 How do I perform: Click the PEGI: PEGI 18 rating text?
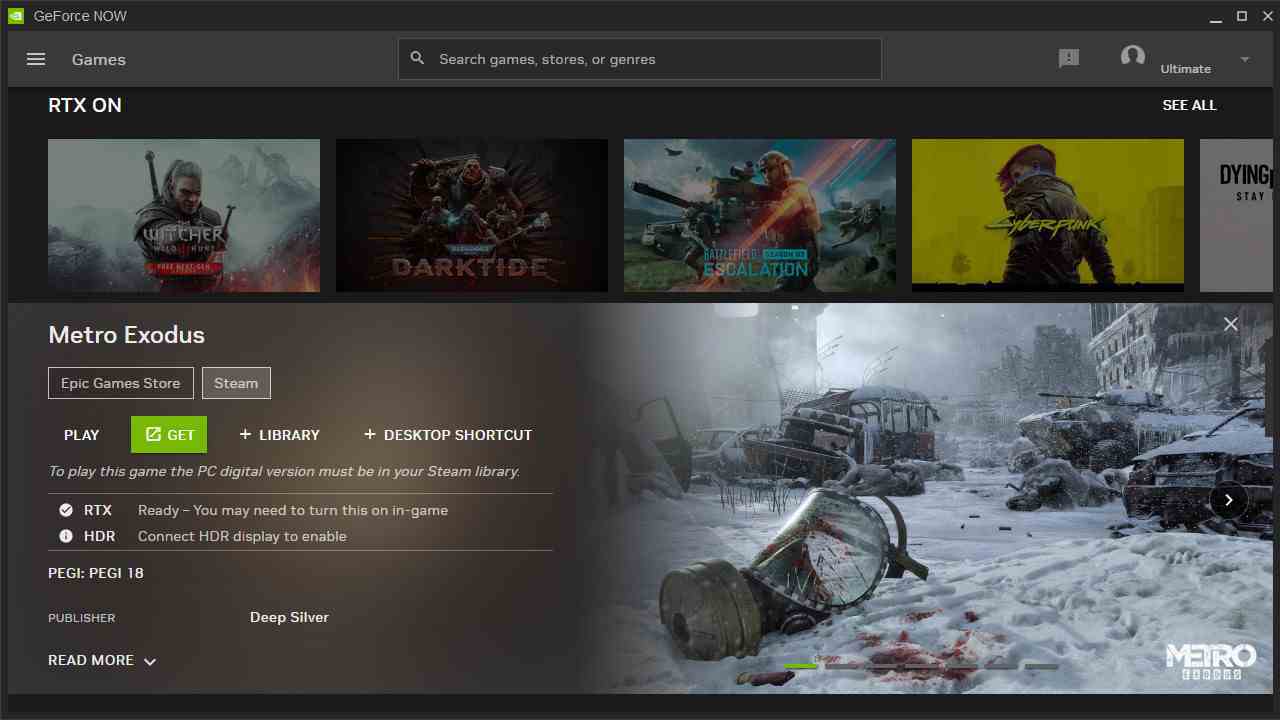(96, 573)
